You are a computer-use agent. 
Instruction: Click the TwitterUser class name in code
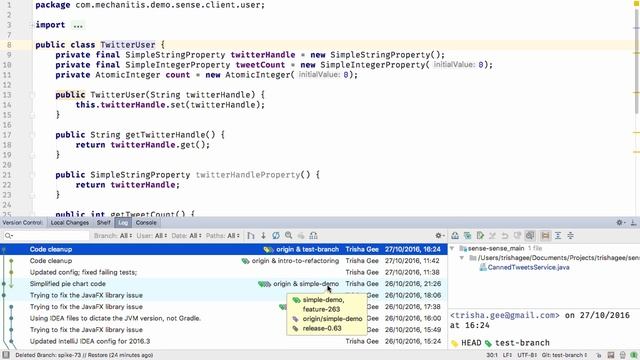click(128, 45)
